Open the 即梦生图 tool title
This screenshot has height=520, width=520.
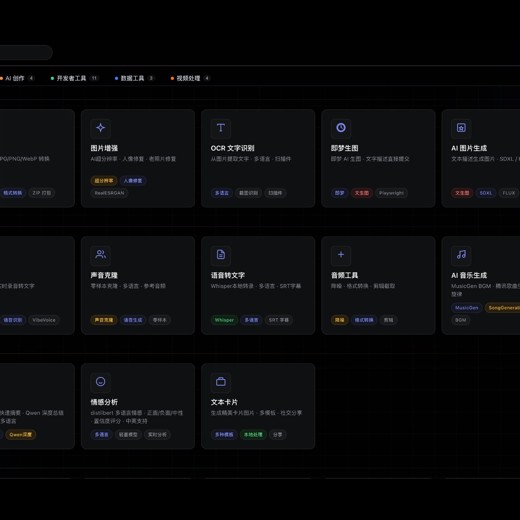point(344,148)
